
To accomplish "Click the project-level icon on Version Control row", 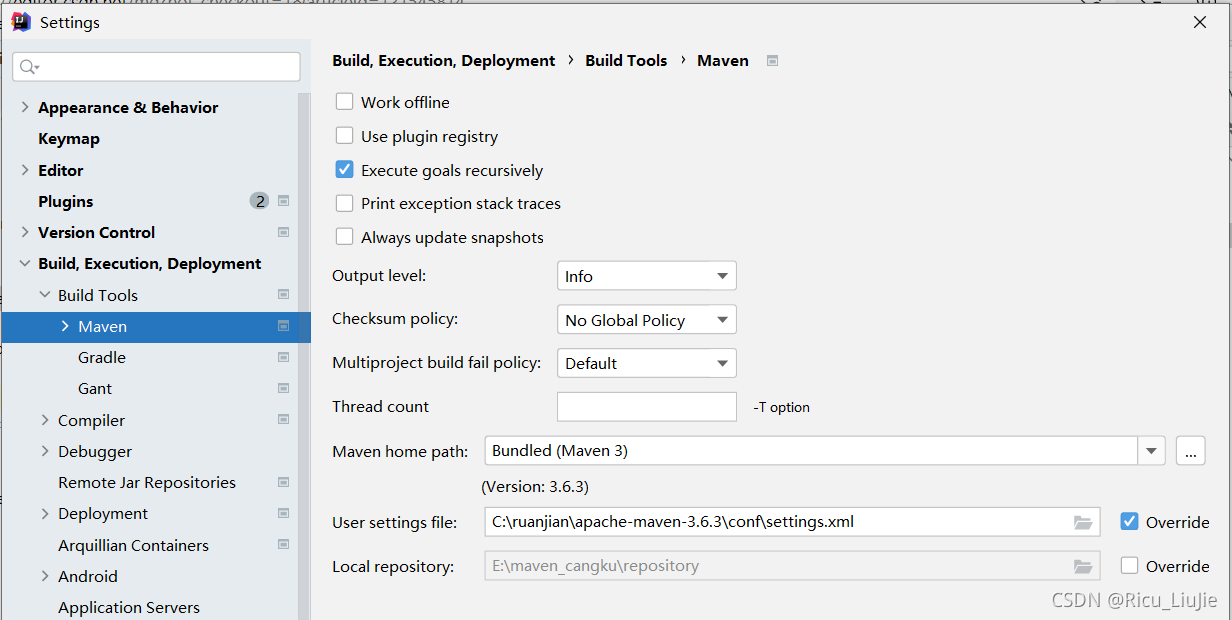I will click(284, 232).
